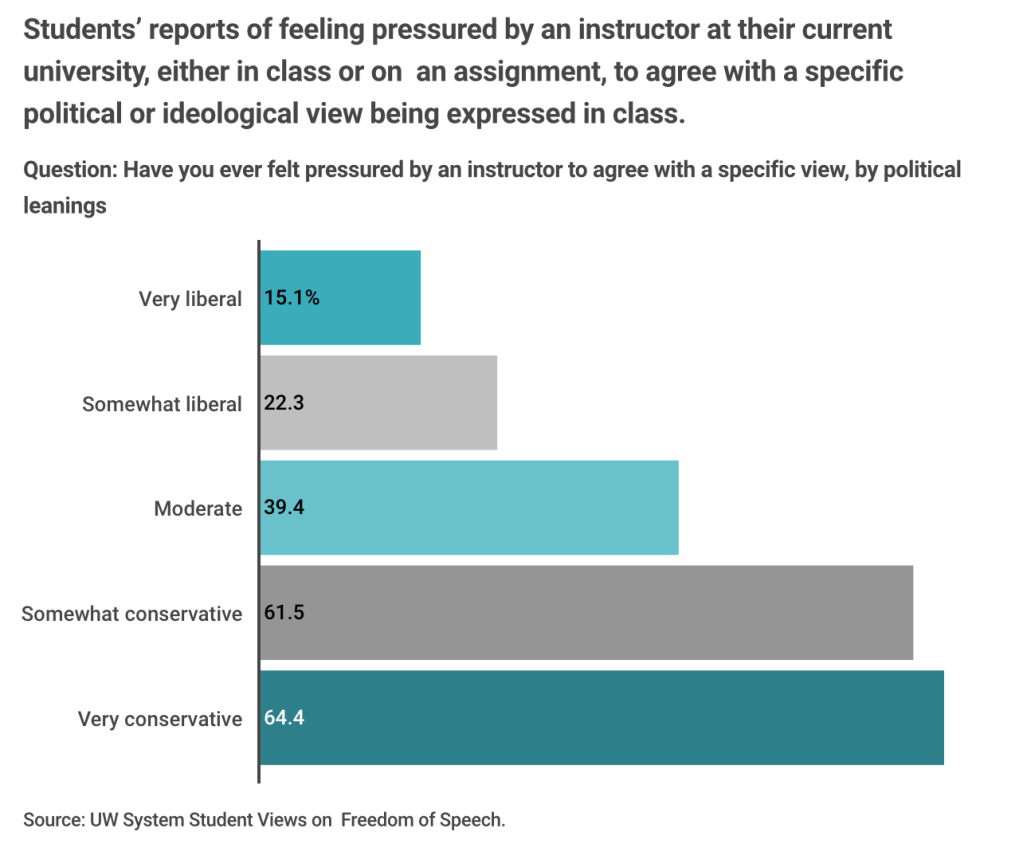Select the 'Somewhat liberal' axis label
The height and width of the screenshot is (856, 1023).
click(162, 404)
